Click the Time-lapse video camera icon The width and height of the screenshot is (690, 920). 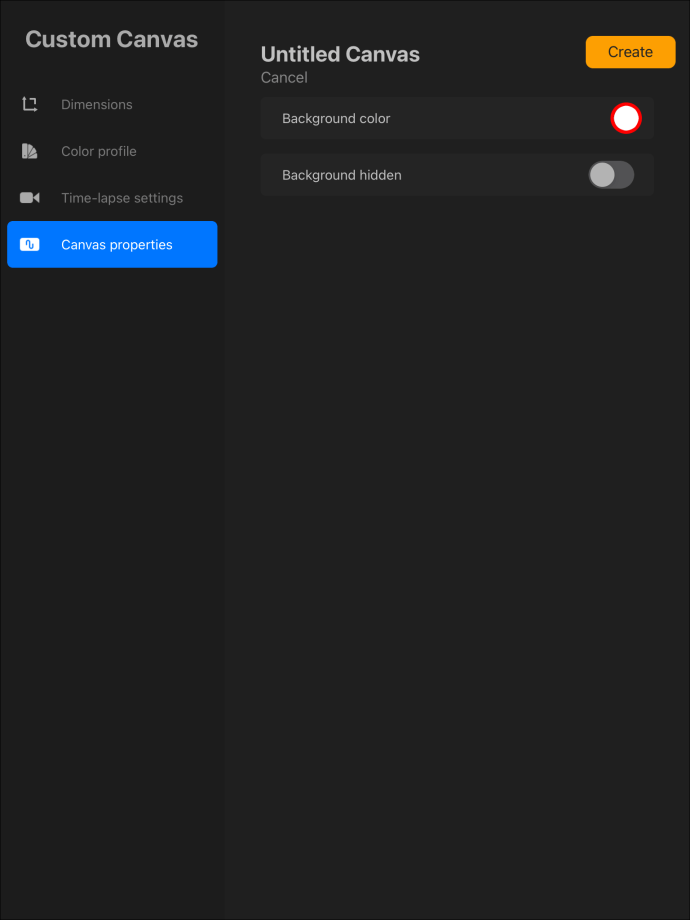pyautogui.click(x=29, y=198)
